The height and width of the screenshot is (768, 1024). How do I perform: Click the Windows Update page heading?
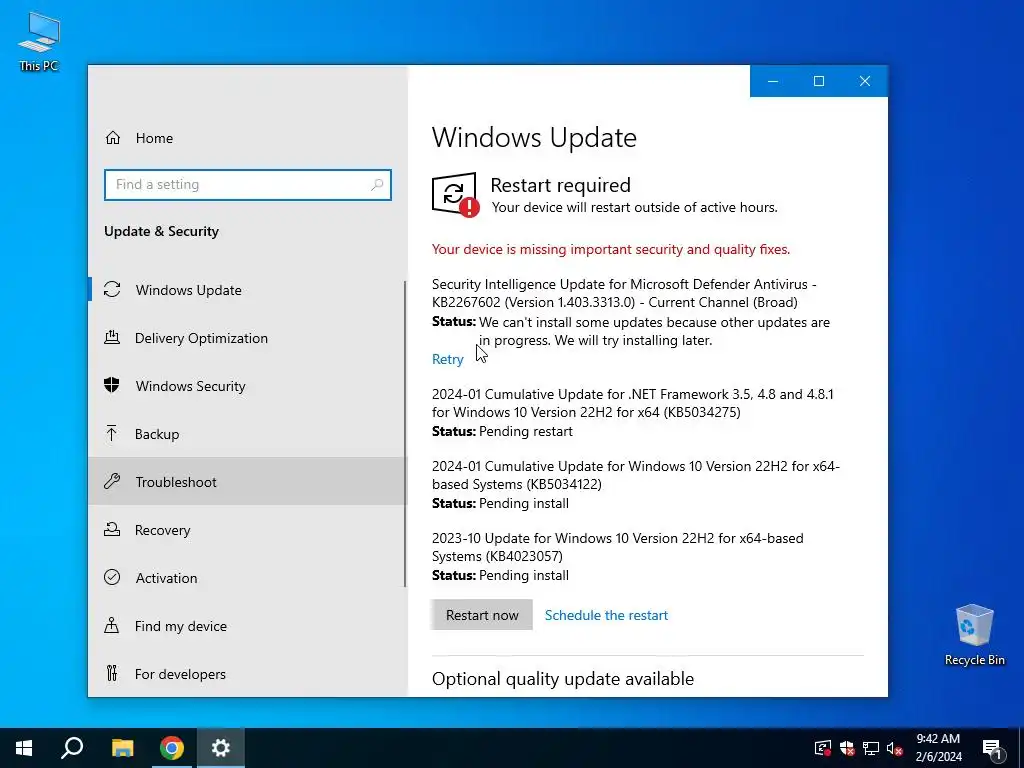pyautogui.click(x=534, y=137)
